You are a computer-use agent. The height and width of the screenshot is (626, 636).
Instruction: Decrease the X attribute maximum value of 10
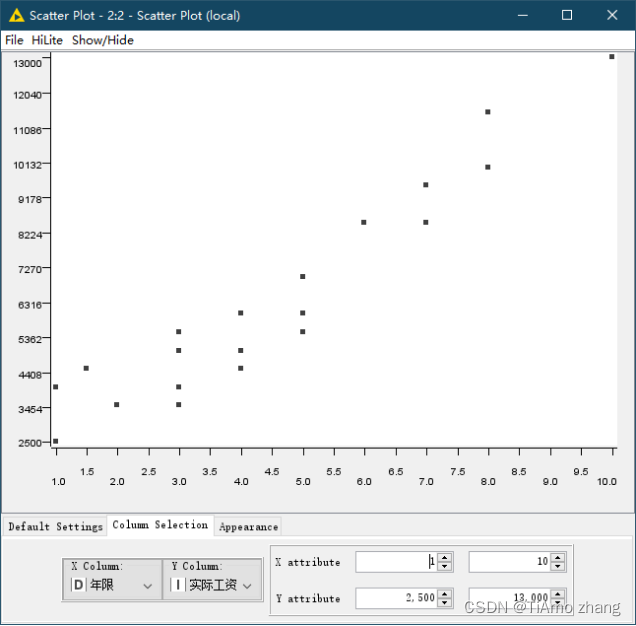click(558, 567)
